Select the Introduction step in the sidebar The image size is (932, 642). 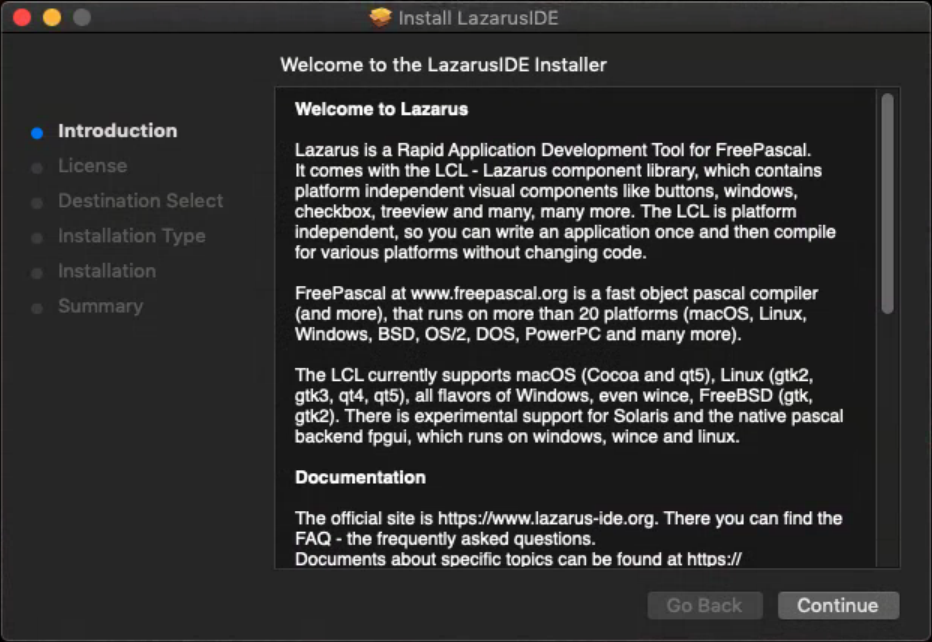coord(118,131)
